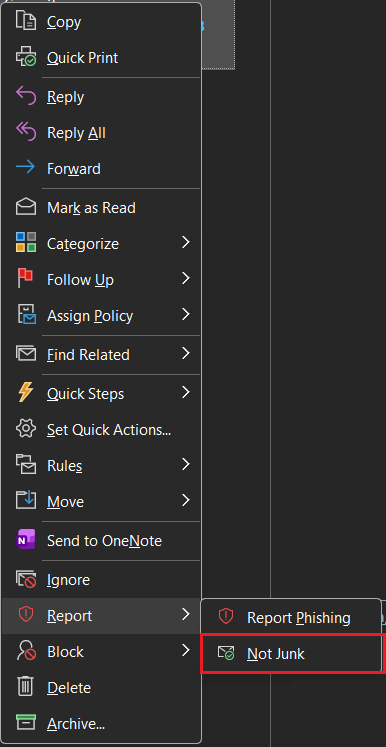Screen dimensions: 386x747
Task: Open Set Quick Actions option
Action: click(101, 430)
